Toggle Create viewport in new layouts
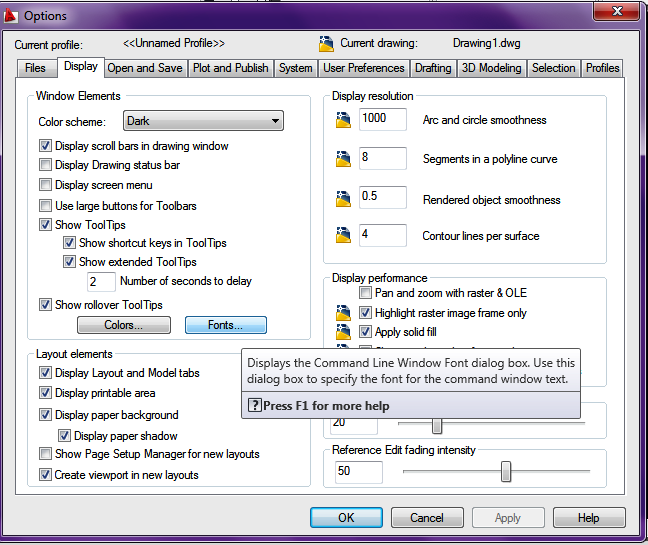Viewport: 648px width, 545px height. 45,474
